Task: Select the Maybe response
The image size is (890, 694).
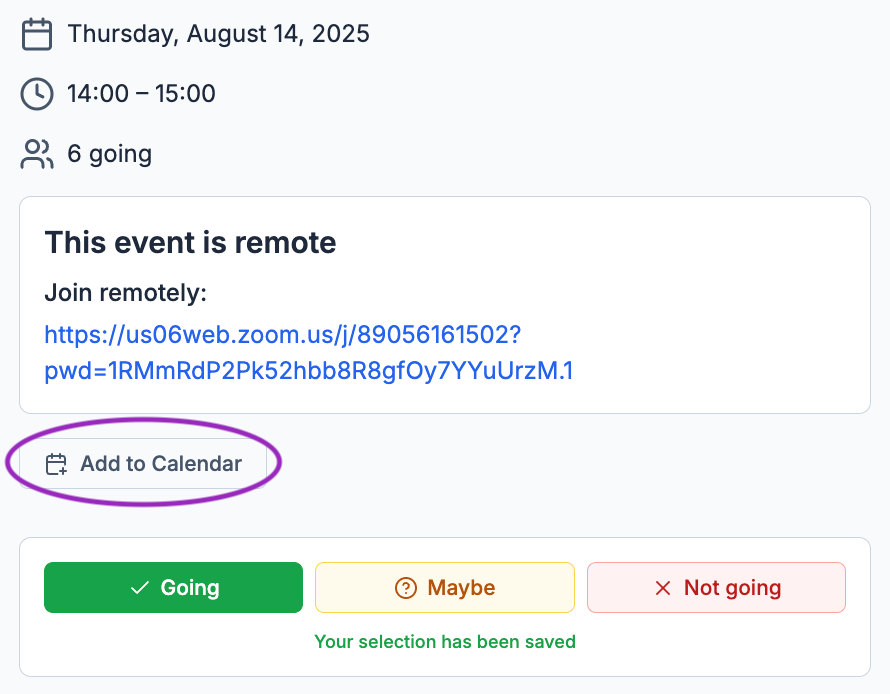Action: 445,587
